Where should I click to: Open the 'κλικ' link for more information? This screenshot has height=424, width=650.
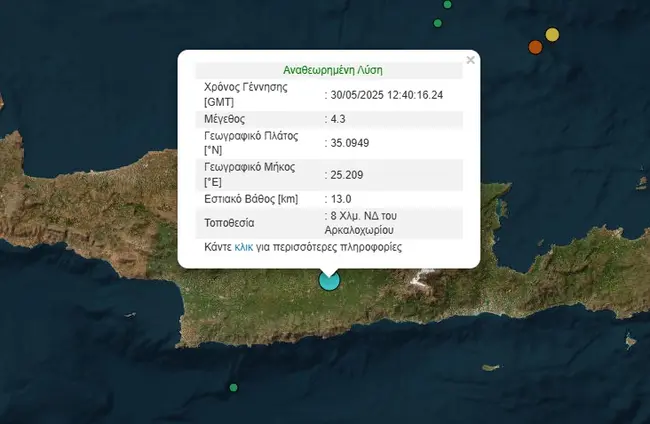(243, 247)
